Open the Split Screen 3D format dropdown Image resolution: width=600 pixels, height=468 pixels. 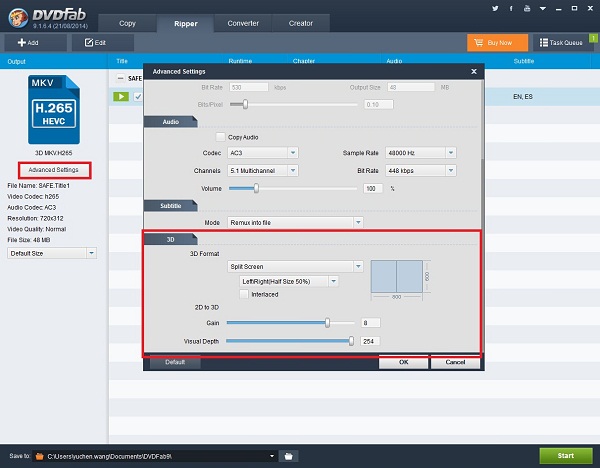coord(295,266)
